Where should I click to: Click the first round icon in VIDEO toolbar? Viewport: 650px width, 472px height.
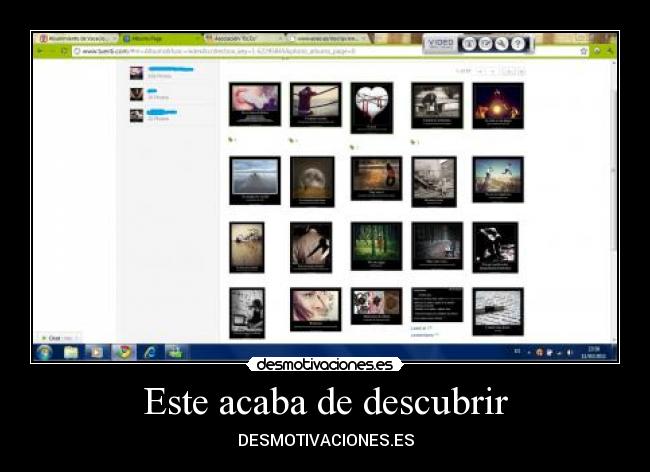point(469,44)
